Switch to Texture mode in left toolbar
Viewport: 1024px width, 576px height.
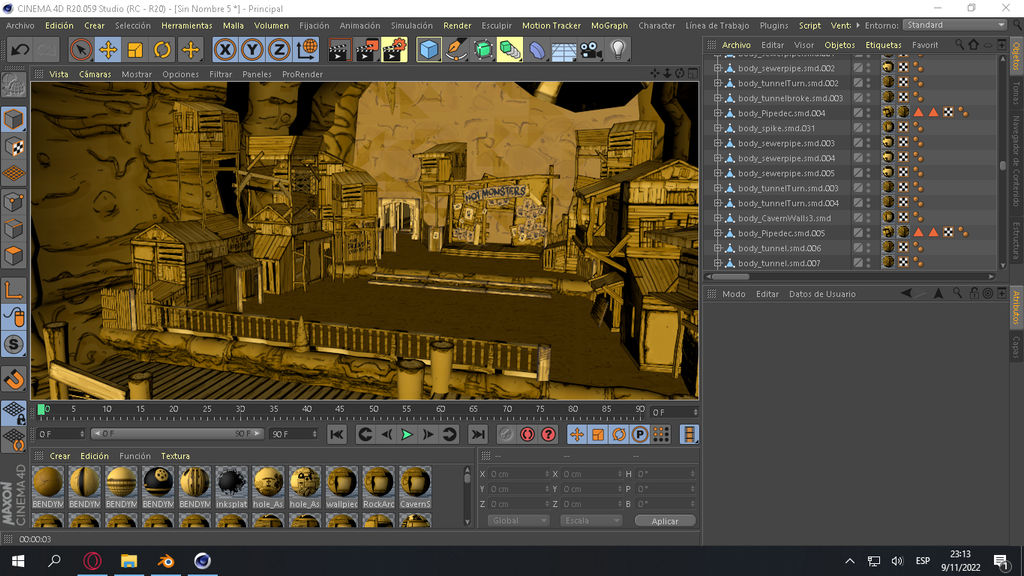(x=14, y=147)
